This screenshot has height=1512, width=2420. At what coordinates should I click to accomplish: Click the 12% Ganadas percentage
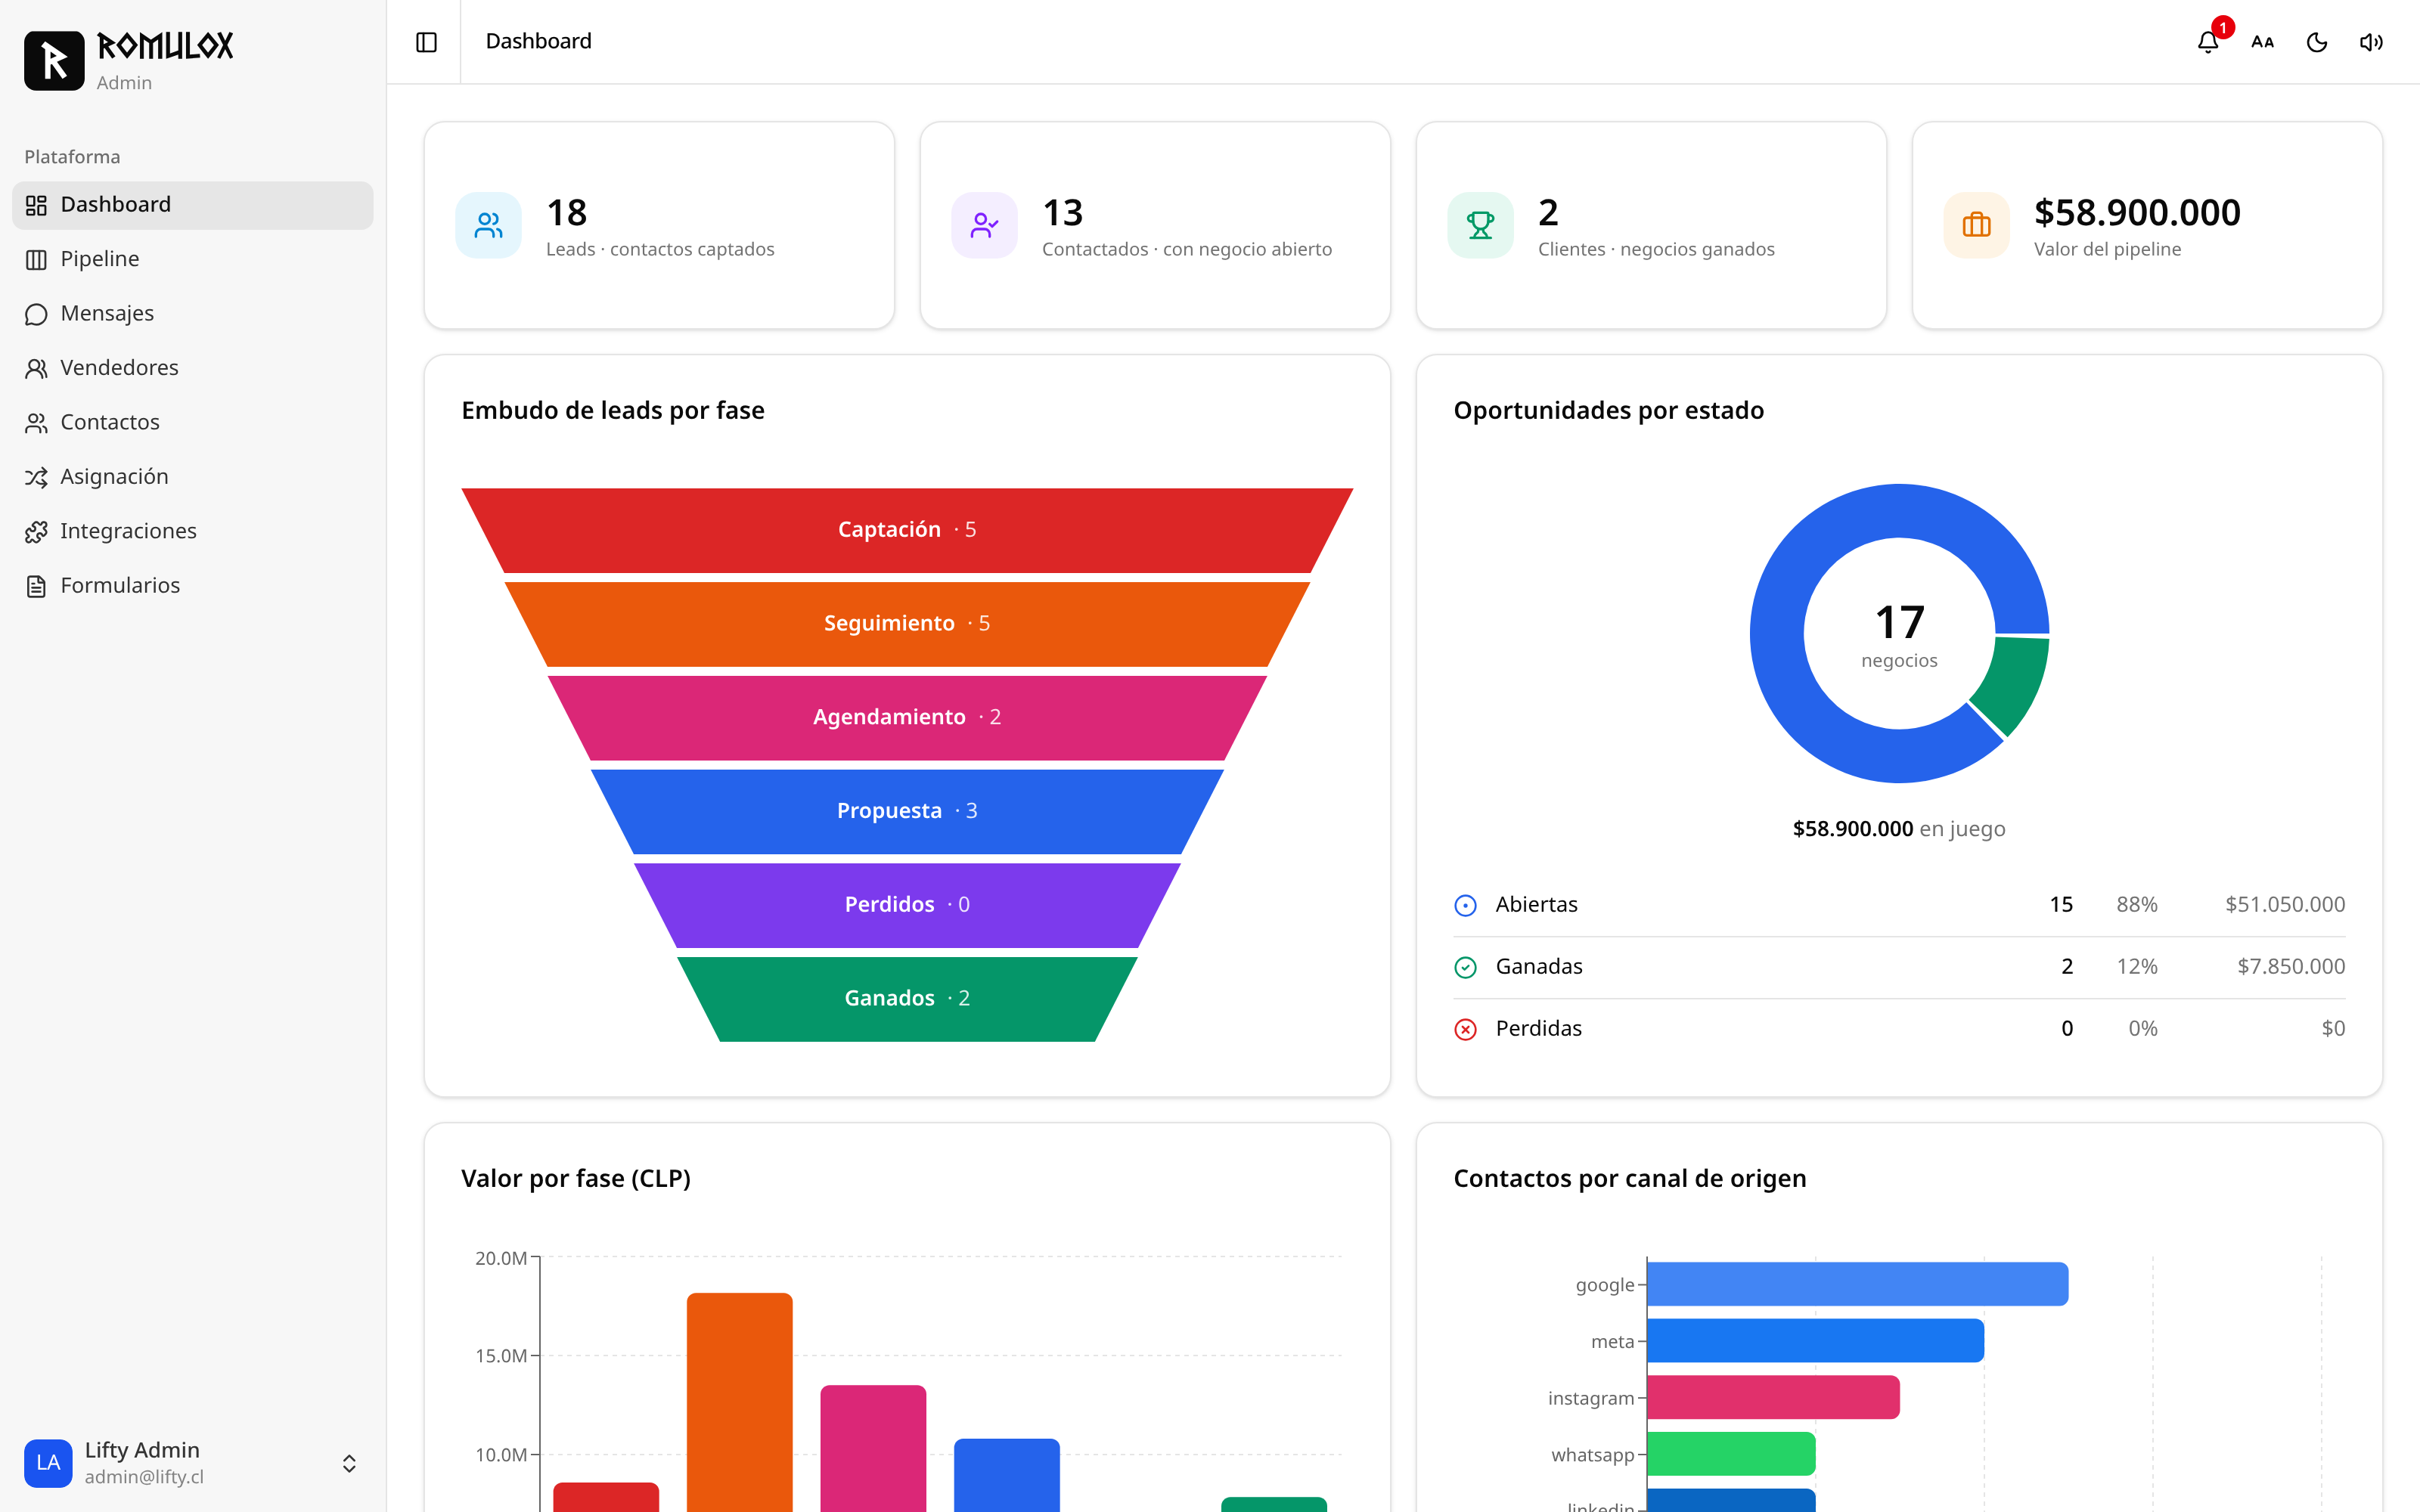tap(2137, 966)
